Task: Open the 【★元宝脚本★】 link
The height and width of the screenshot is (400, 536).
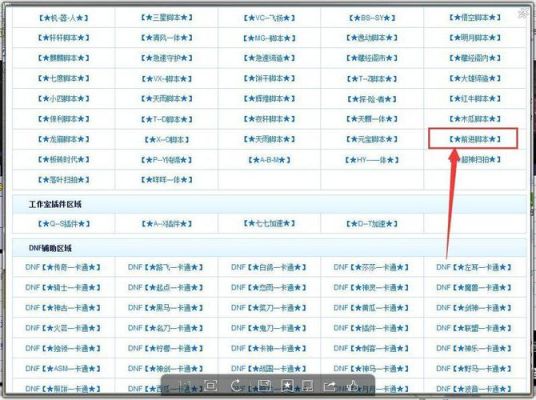Action: tap(372, 139)
